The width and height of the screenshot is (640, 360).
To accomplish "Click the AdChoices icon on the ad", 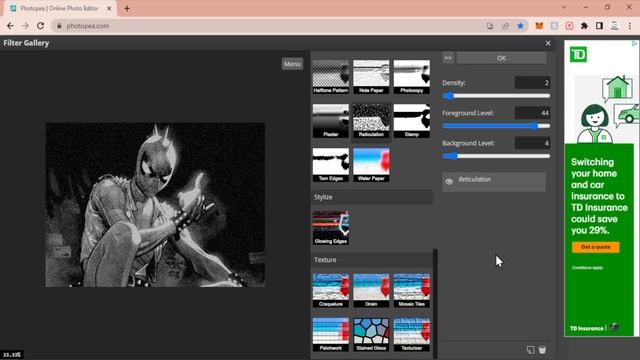I will coord(635,43).
